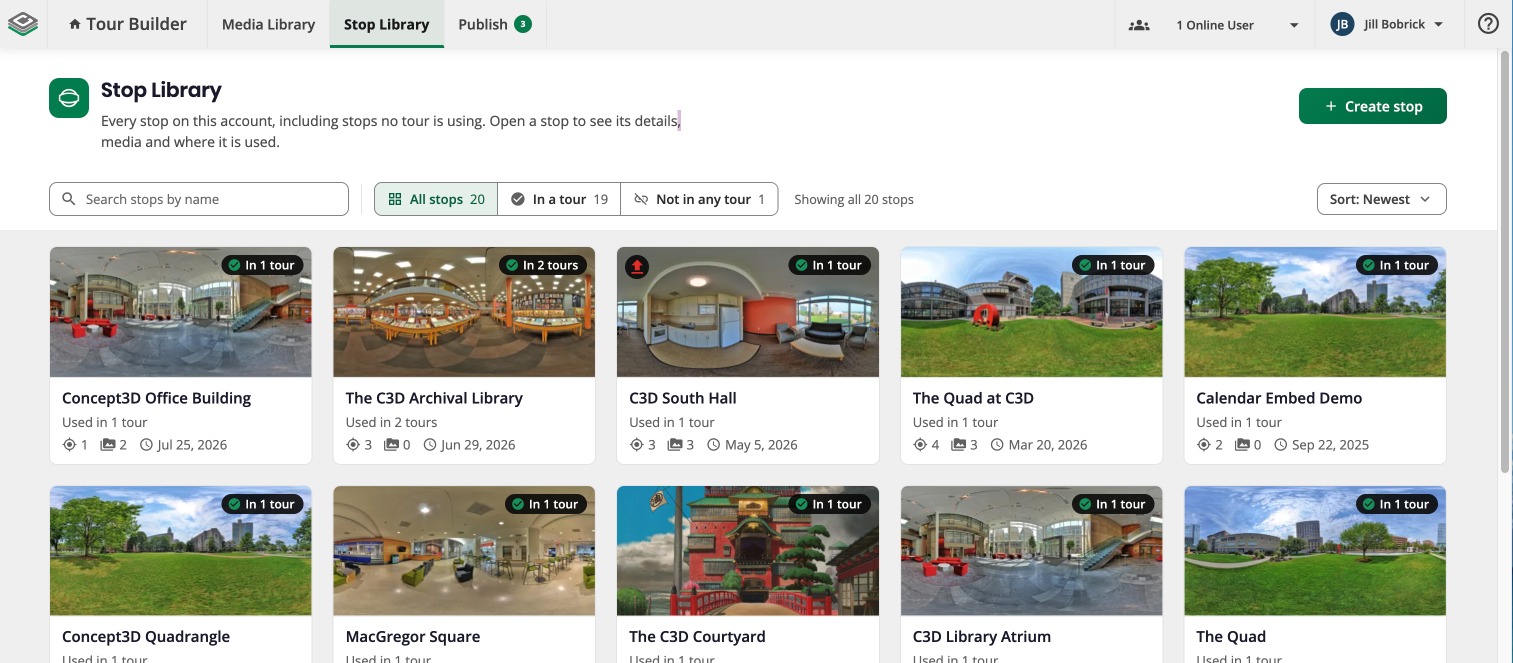Click The C3D Courtyard thumbnail
Image resolution: width=1513 pixels, height=663 pixels.
pos(748,551)
